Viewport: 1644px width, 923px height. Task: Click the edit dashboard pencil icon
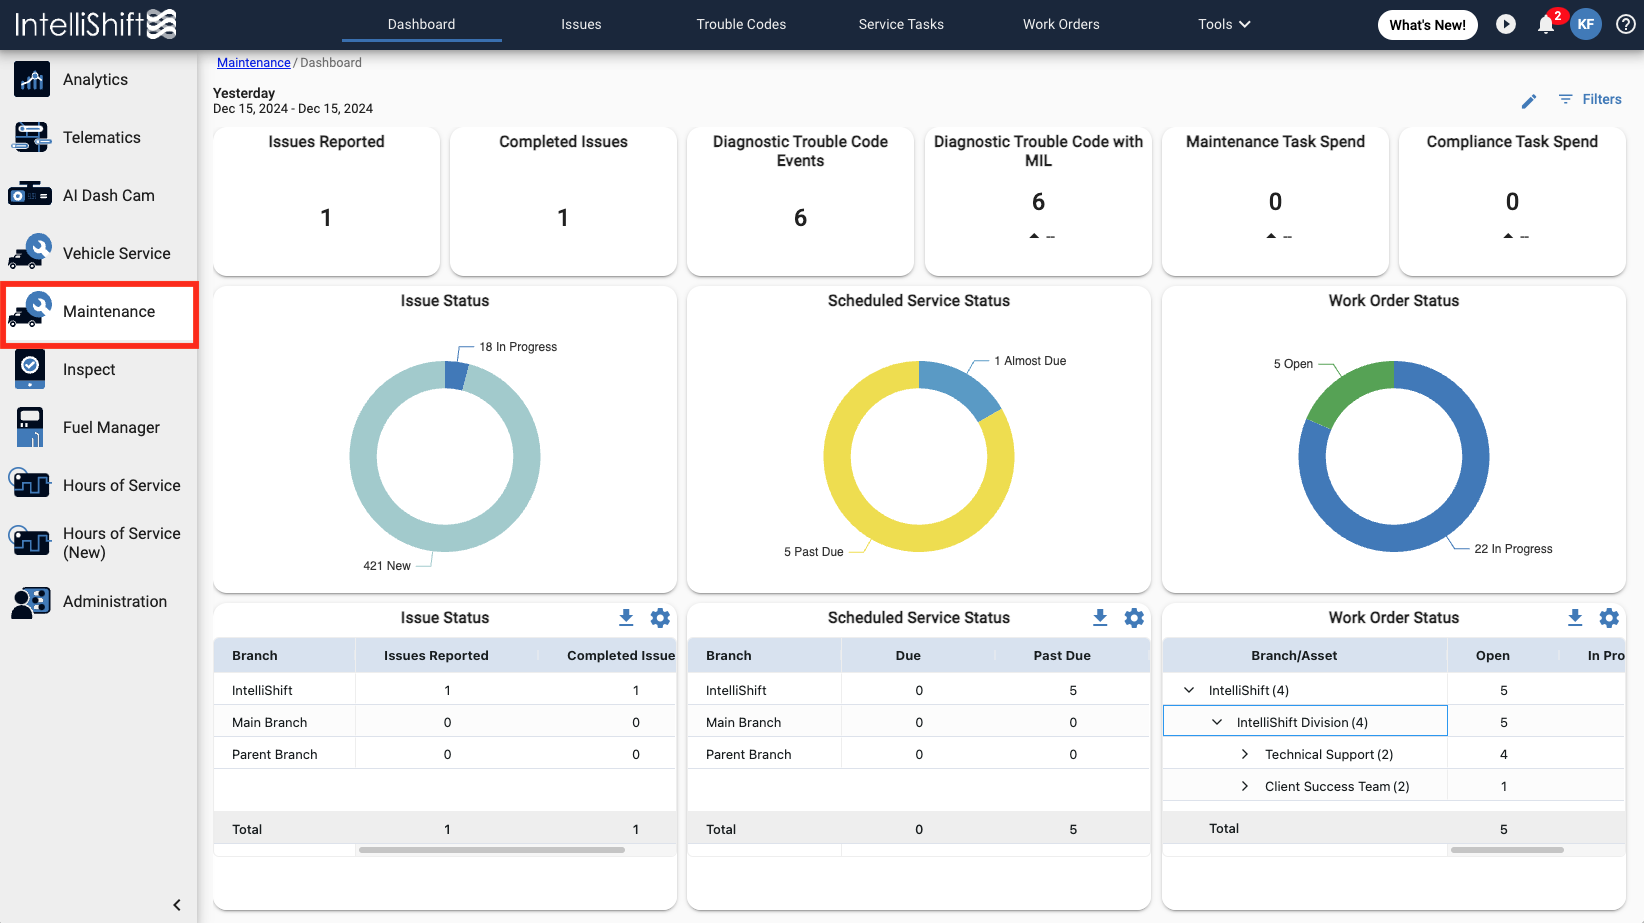(x=1529, y=101)
